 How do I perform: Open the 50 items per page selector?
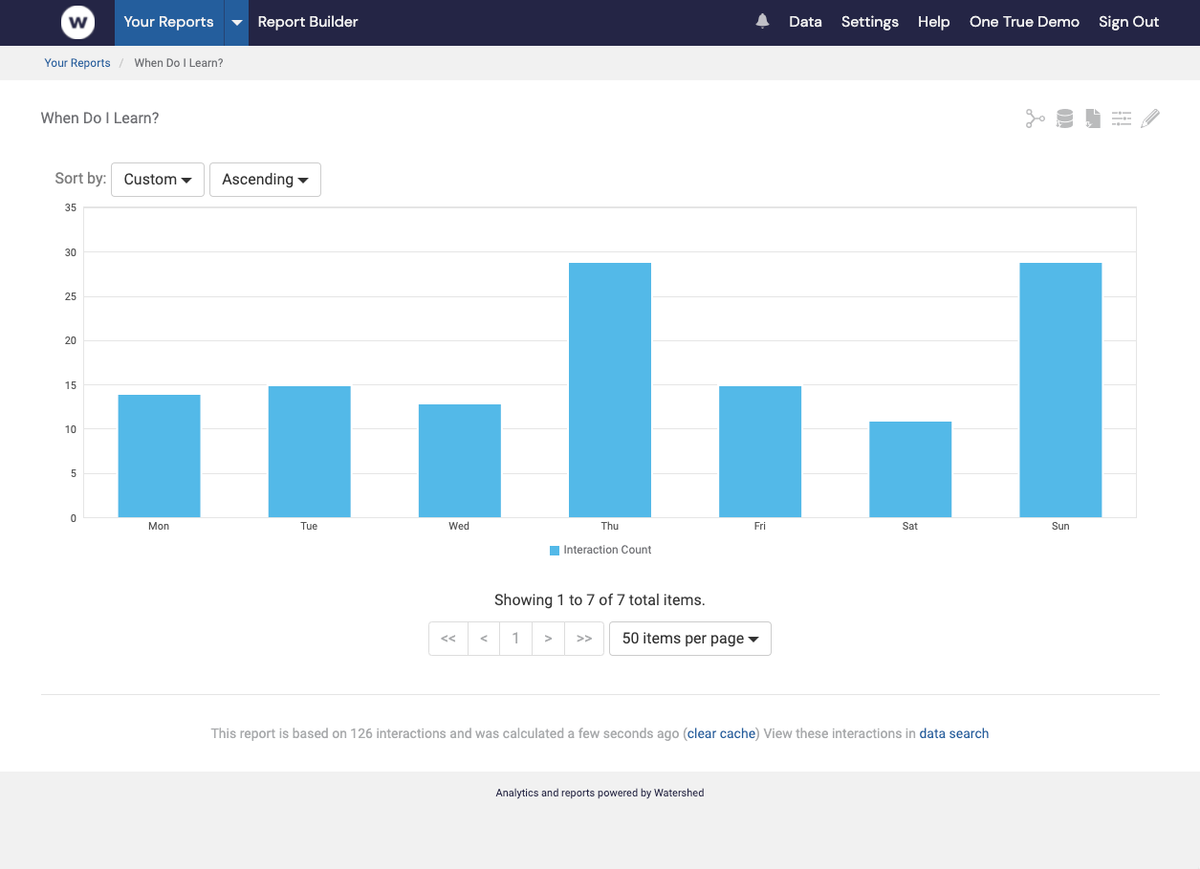[x=689, y=638]
